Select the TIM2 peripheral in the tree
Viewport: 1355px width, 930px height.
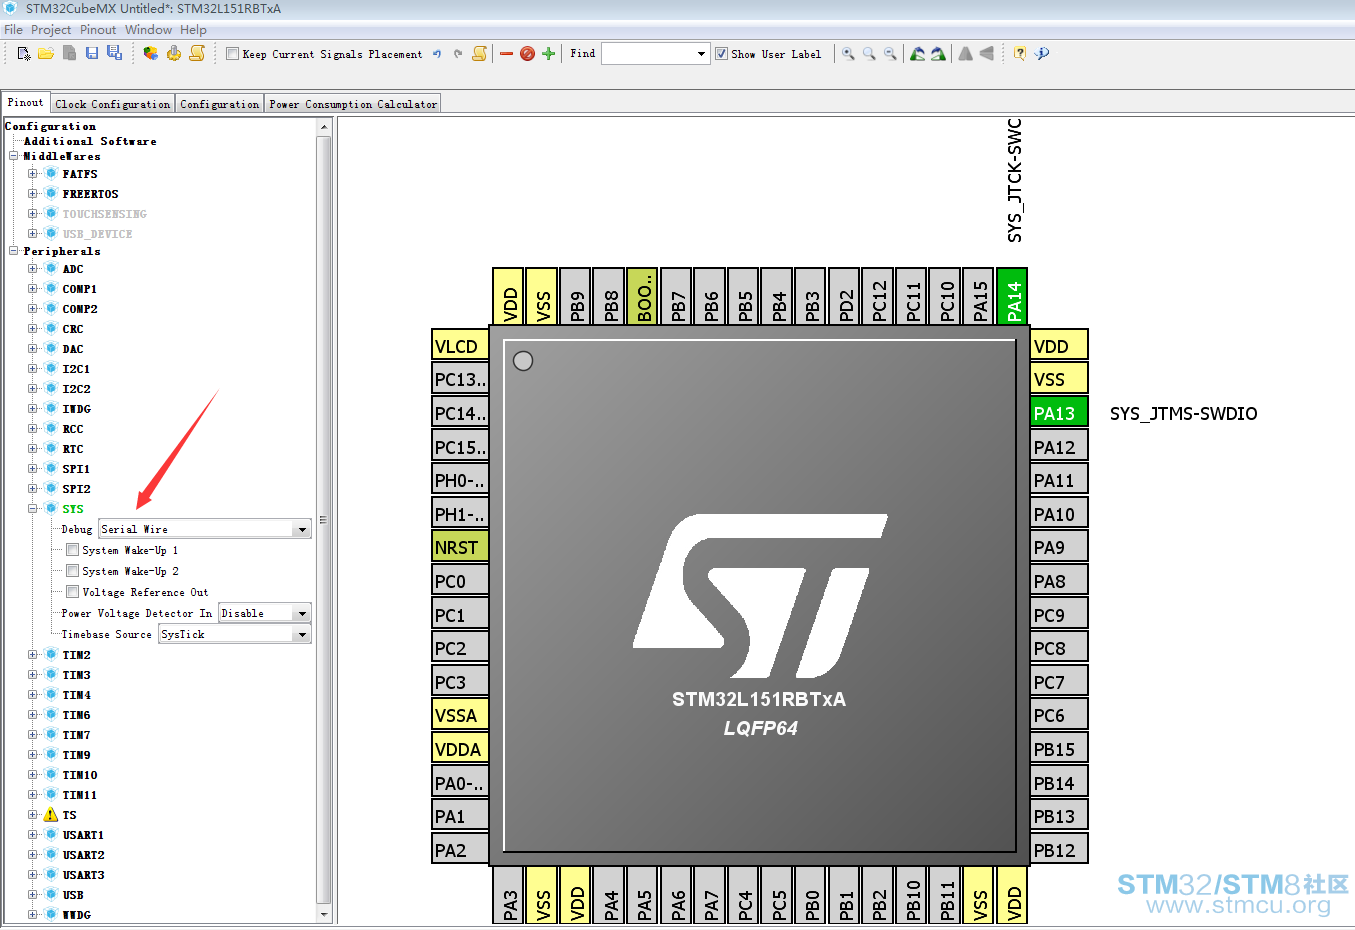[x=76, y=655]
